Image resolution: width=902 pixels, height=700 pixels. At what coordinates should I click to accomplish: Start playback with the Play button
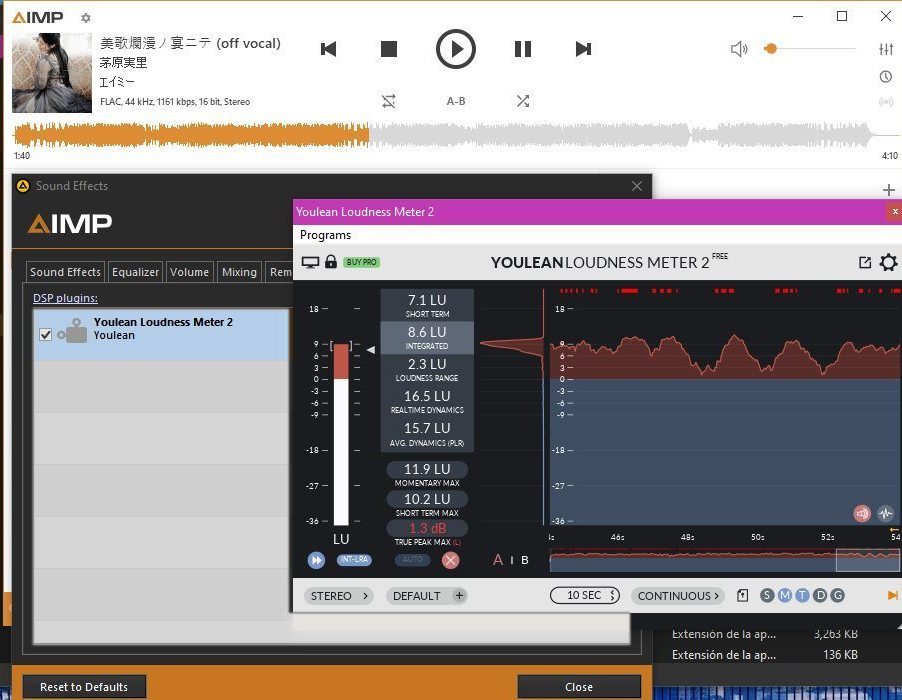(x=456, y=49)
